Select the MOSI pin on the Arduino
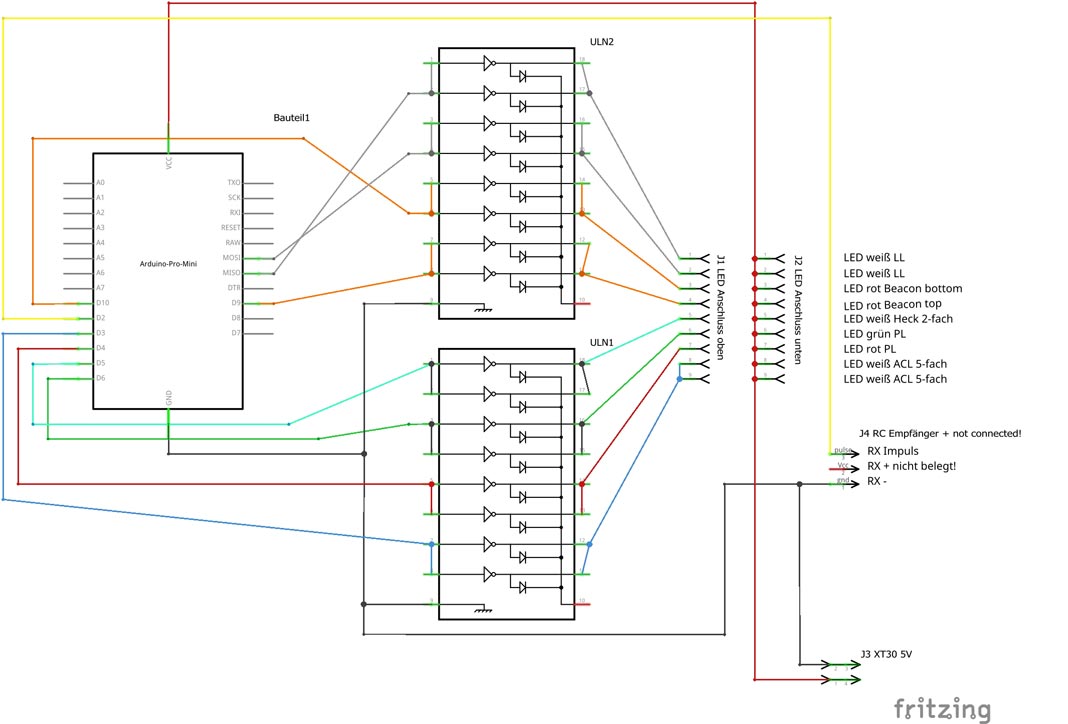Viewport: 1068px width, 724px height. [x=235, y=258]
